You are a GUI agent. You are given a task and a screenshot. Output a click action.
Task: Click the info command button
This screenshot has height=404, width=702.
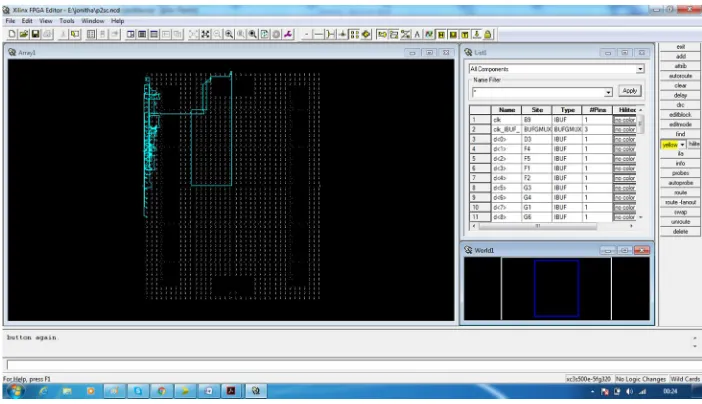pyautogui.click(x=681, y=163)
